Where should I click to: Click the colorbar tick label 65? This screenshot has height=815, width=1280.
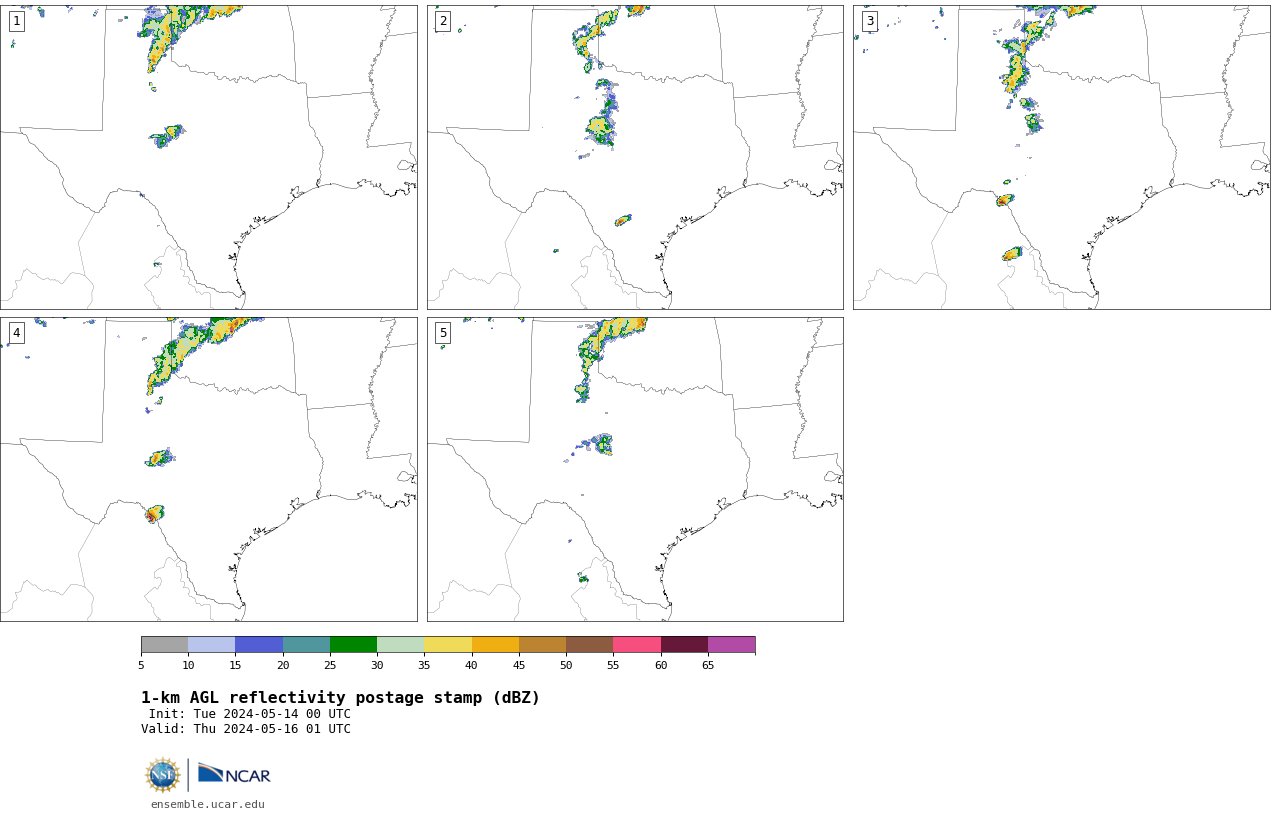[x=708, y=665]
